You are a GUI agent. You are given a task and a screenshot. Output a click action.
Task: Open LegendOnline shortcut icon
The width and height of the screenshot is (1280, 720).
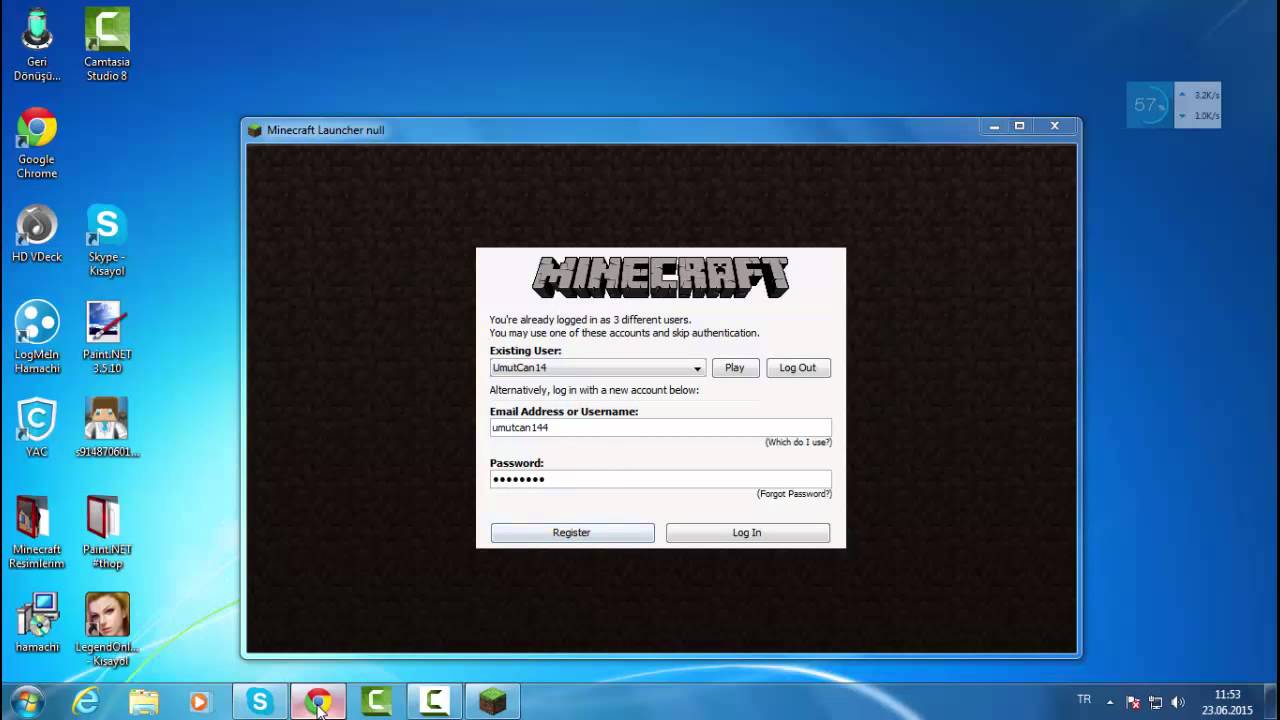coord(106,630)
